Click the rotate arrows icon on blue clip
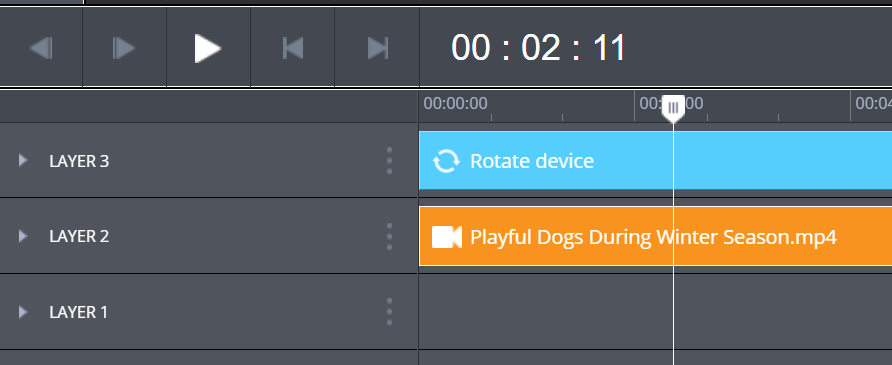This screenshot has height=365, width=892. (x=446, y=161)
